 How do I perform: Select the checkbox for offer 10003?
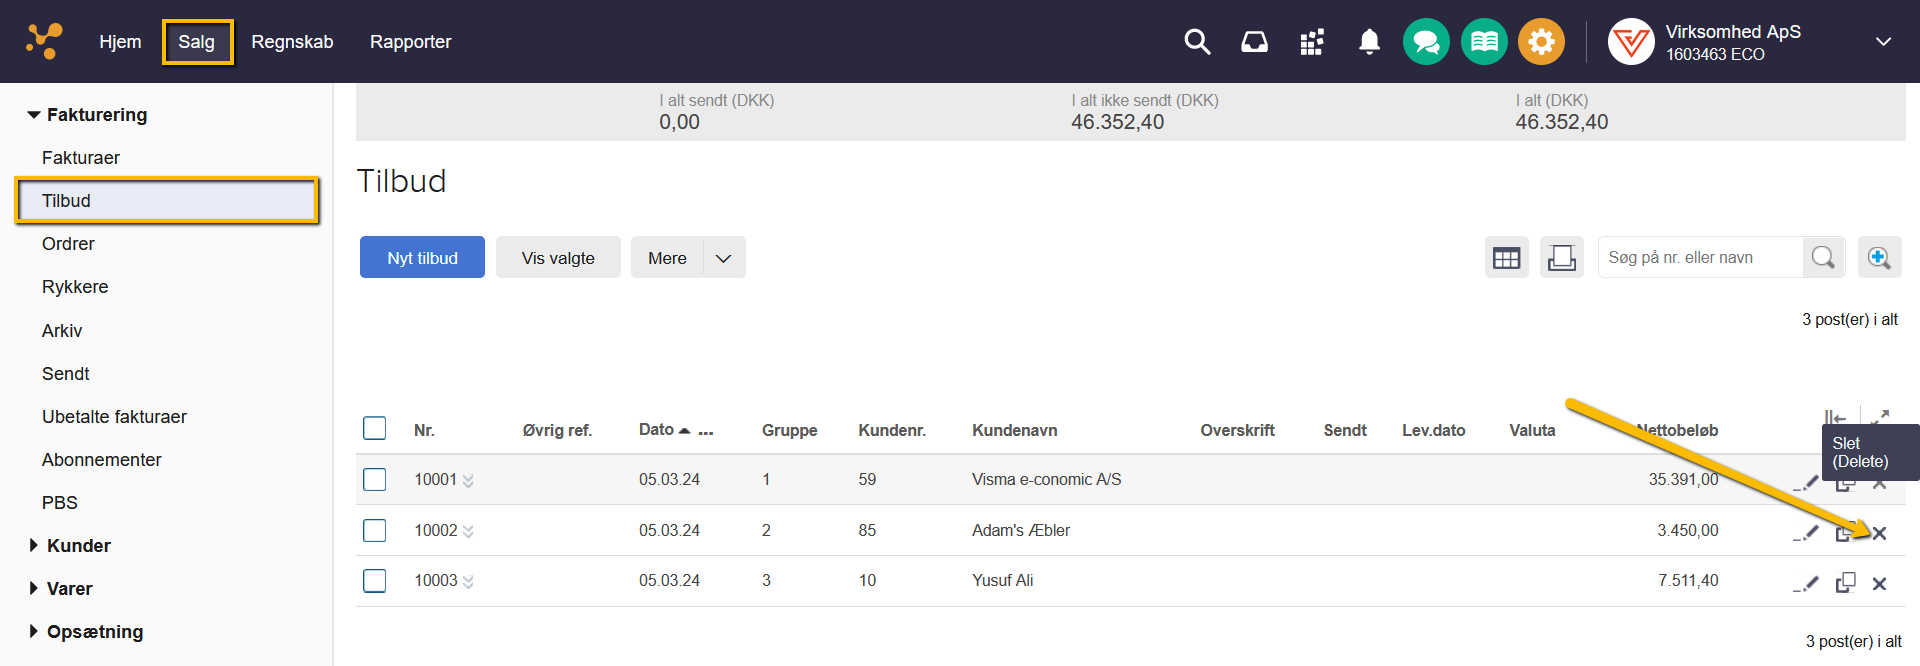[375, 581]
